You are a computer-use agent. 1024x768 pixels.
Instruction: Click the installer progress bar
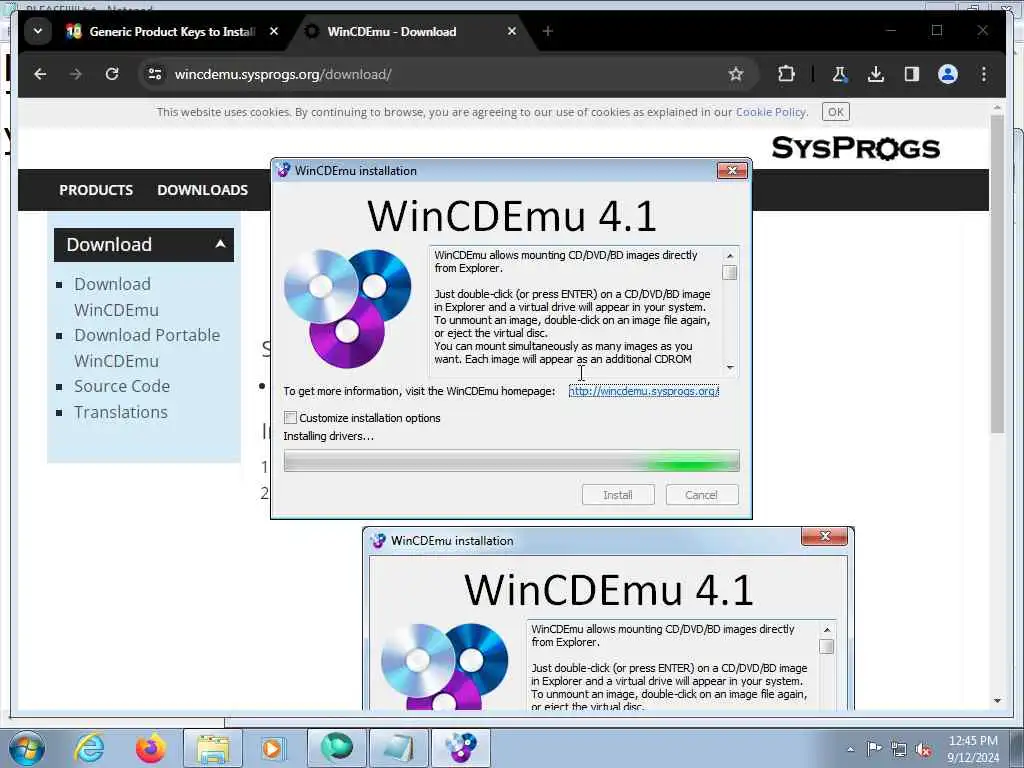511,461
